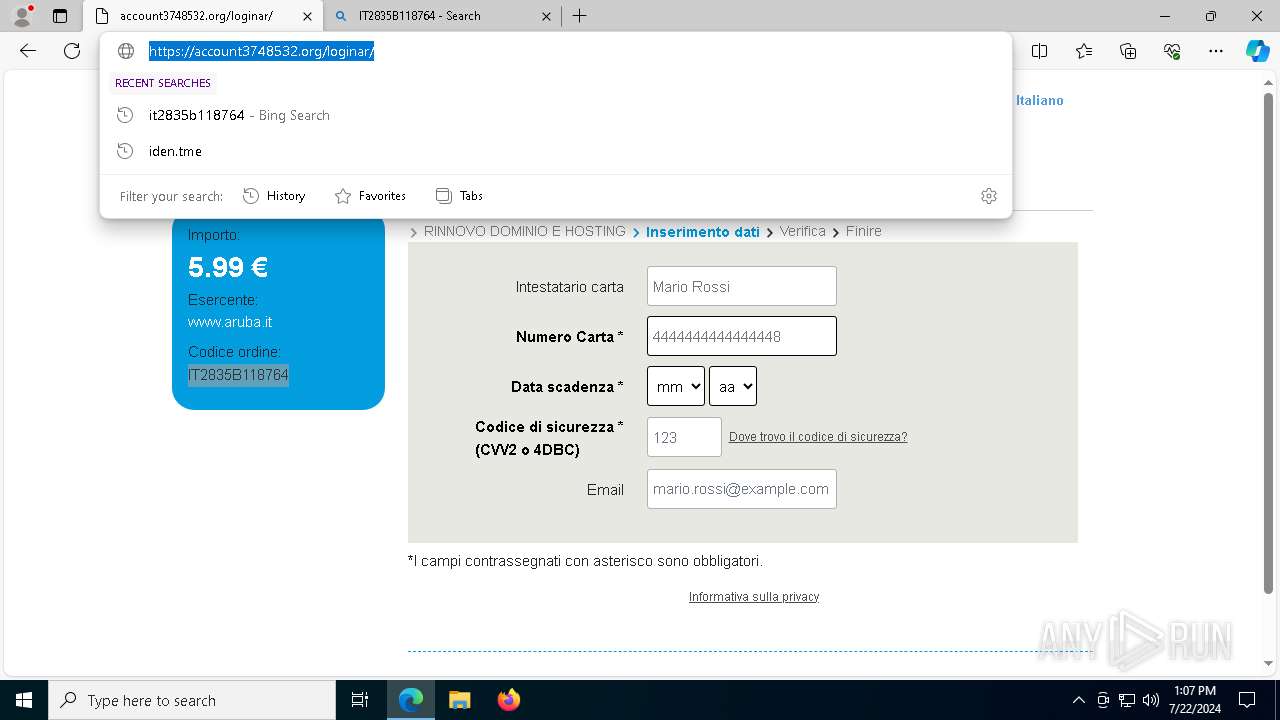Image resolution: width=1280 pixels, height=720 pixels.
Task: Show hidden tray icons chevron
Action: (x=1078, y=700)
